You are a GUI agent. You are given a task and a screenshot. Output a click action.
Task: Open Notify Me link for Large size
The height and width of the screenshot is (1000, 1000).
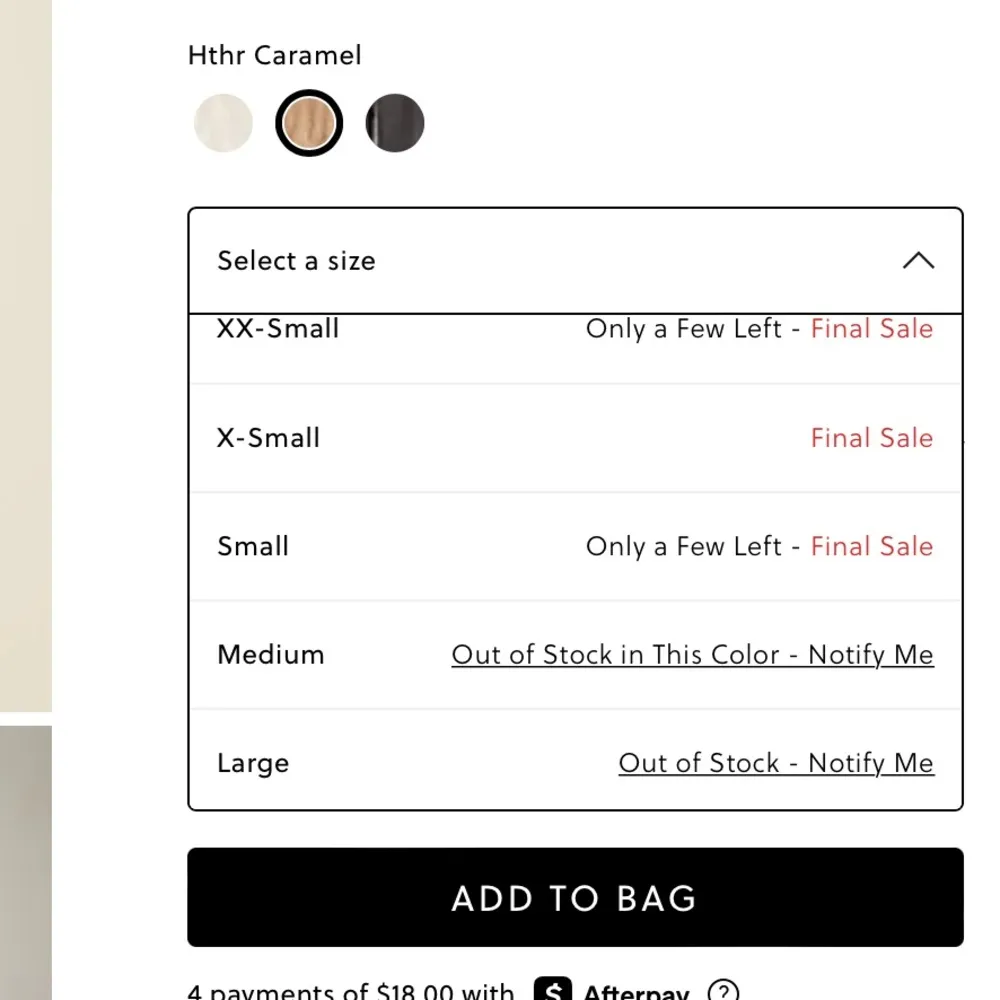click(x=776, y=764)
